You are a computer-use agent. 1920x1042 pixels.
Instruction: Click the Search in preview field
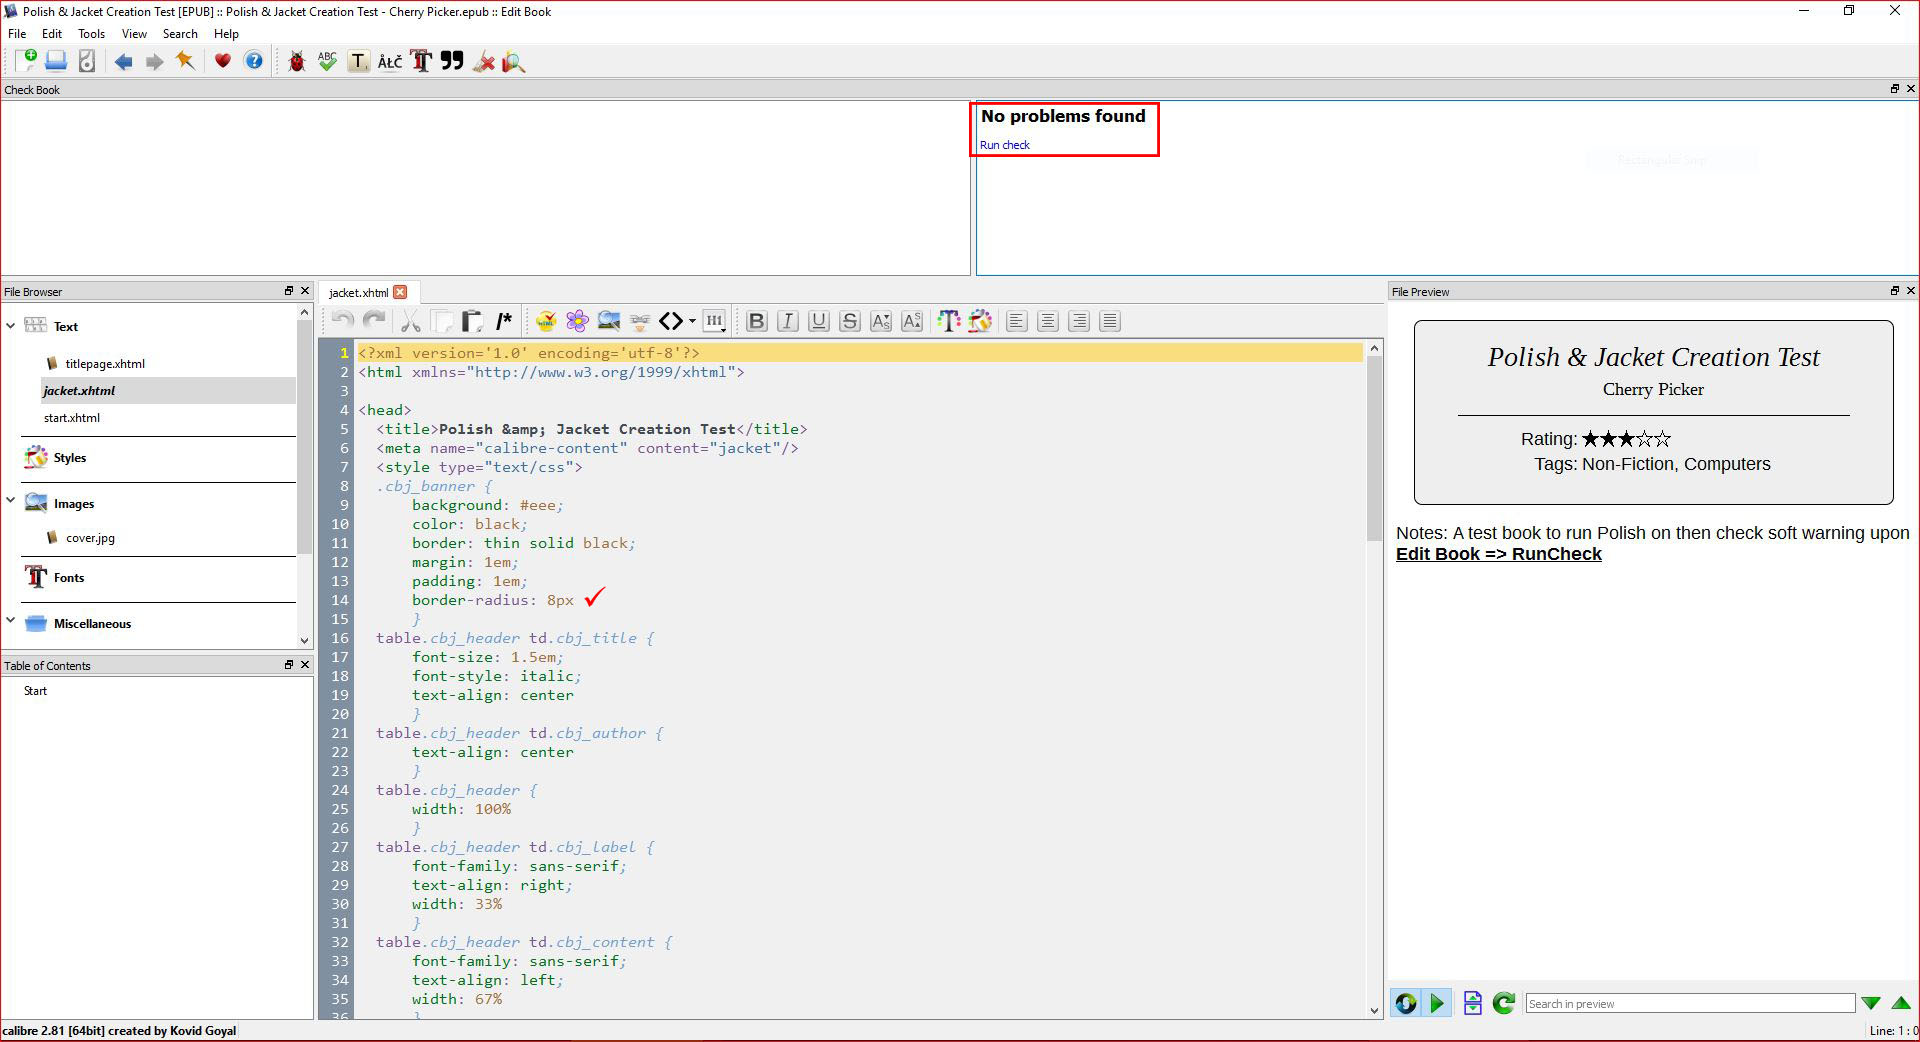click(1689, 1004)
